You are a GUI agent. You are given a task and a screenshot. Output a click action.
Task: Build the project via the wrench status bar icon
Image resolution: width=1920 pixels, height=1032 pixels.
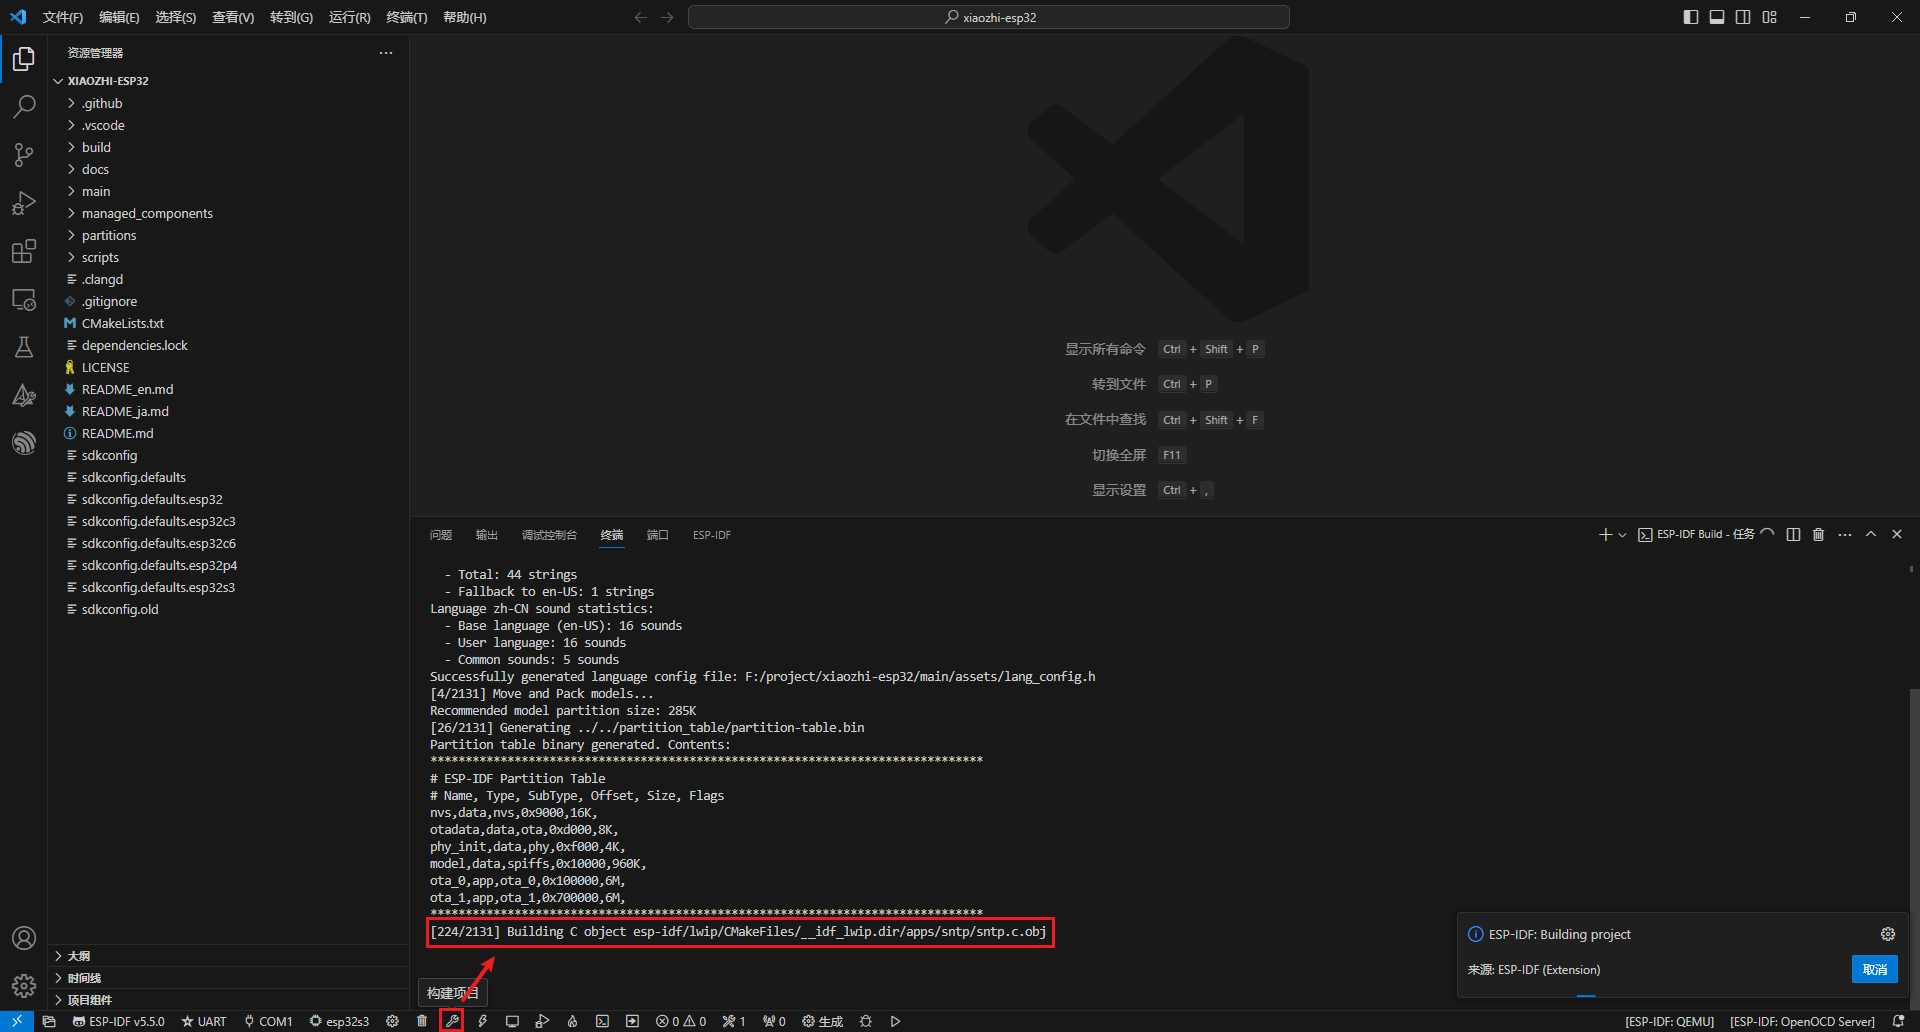click(452, 1021)
